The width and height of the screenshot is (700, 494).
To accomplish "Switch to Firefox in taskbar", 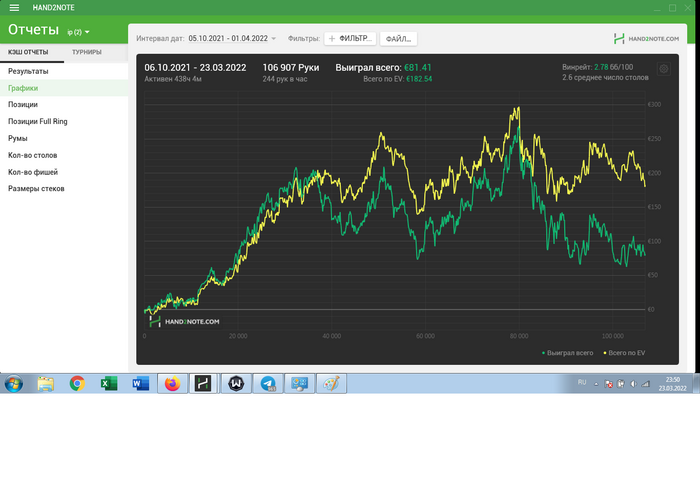I will pos(172,384).
